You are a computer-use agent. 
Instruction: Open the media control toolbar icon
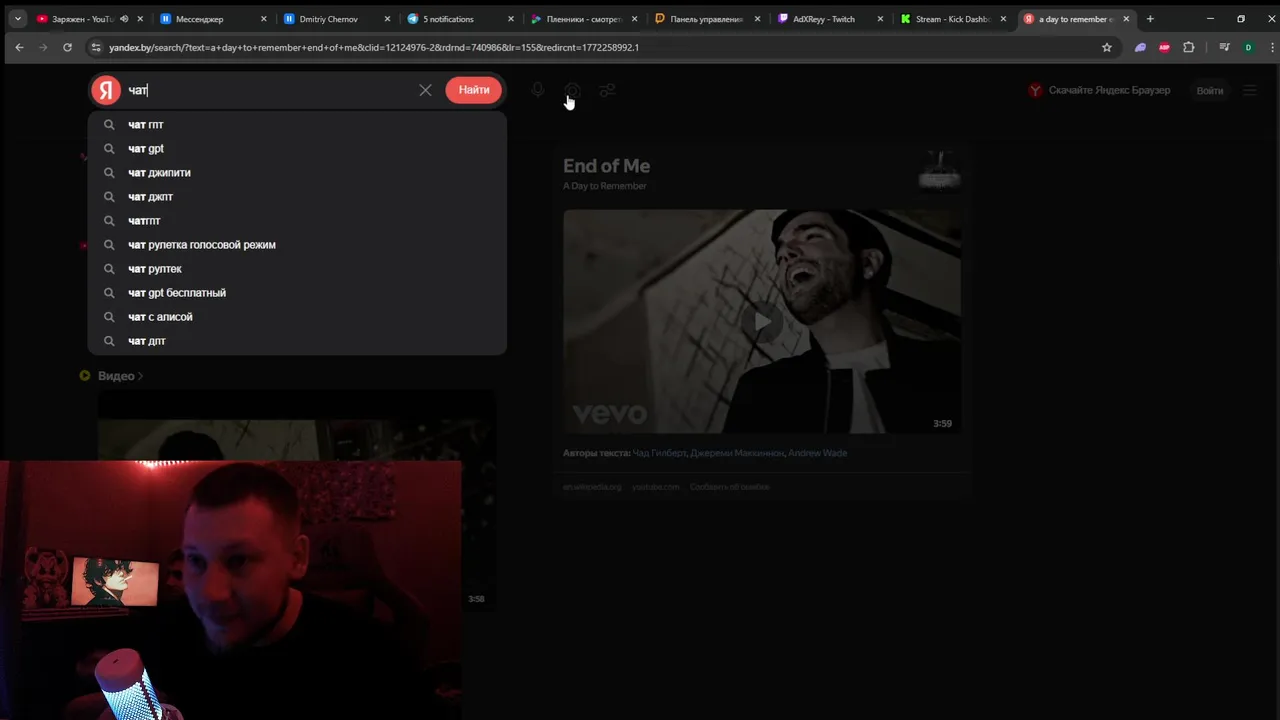[1224, 47]
